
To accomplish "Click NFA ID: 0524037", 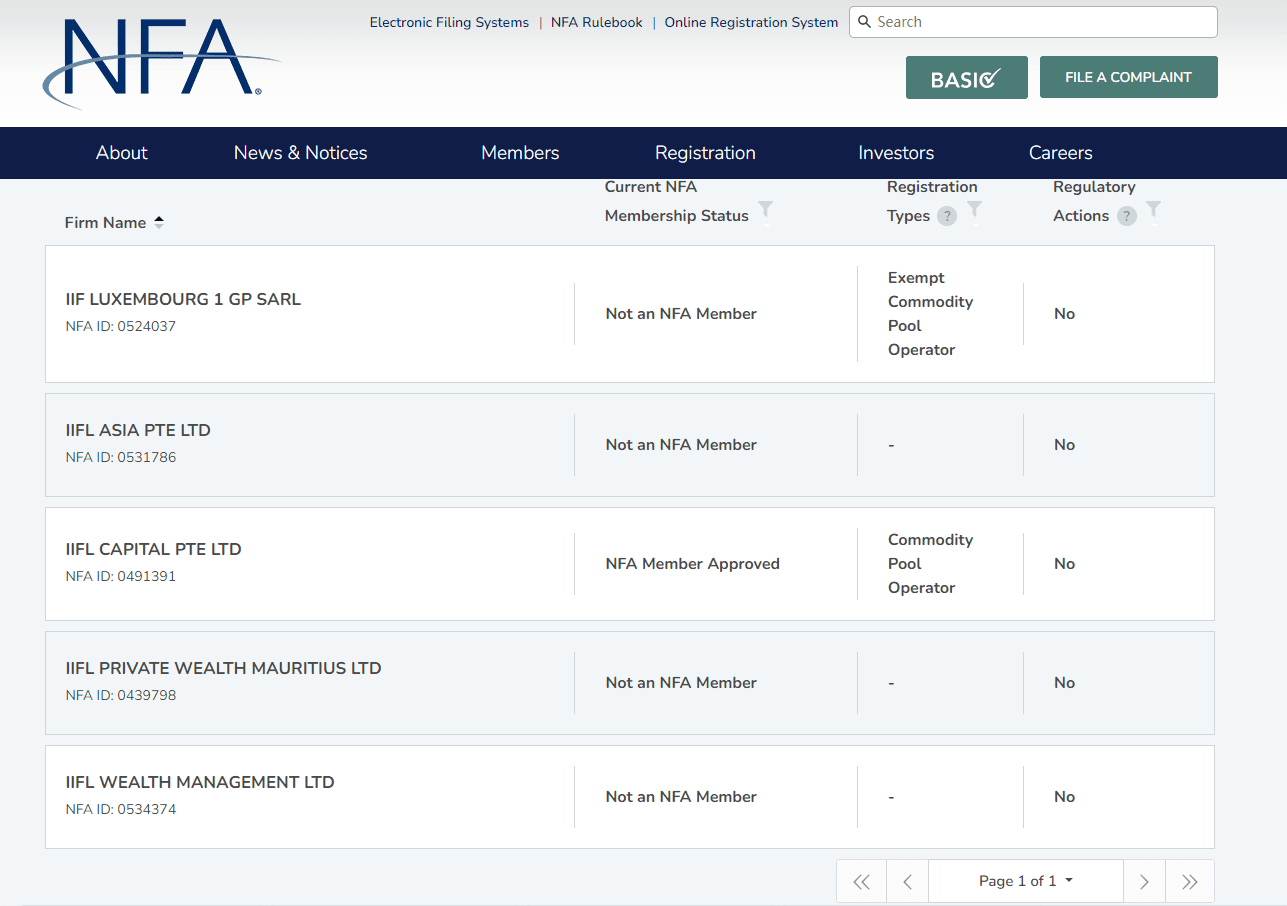I will [x=121, y=326].
